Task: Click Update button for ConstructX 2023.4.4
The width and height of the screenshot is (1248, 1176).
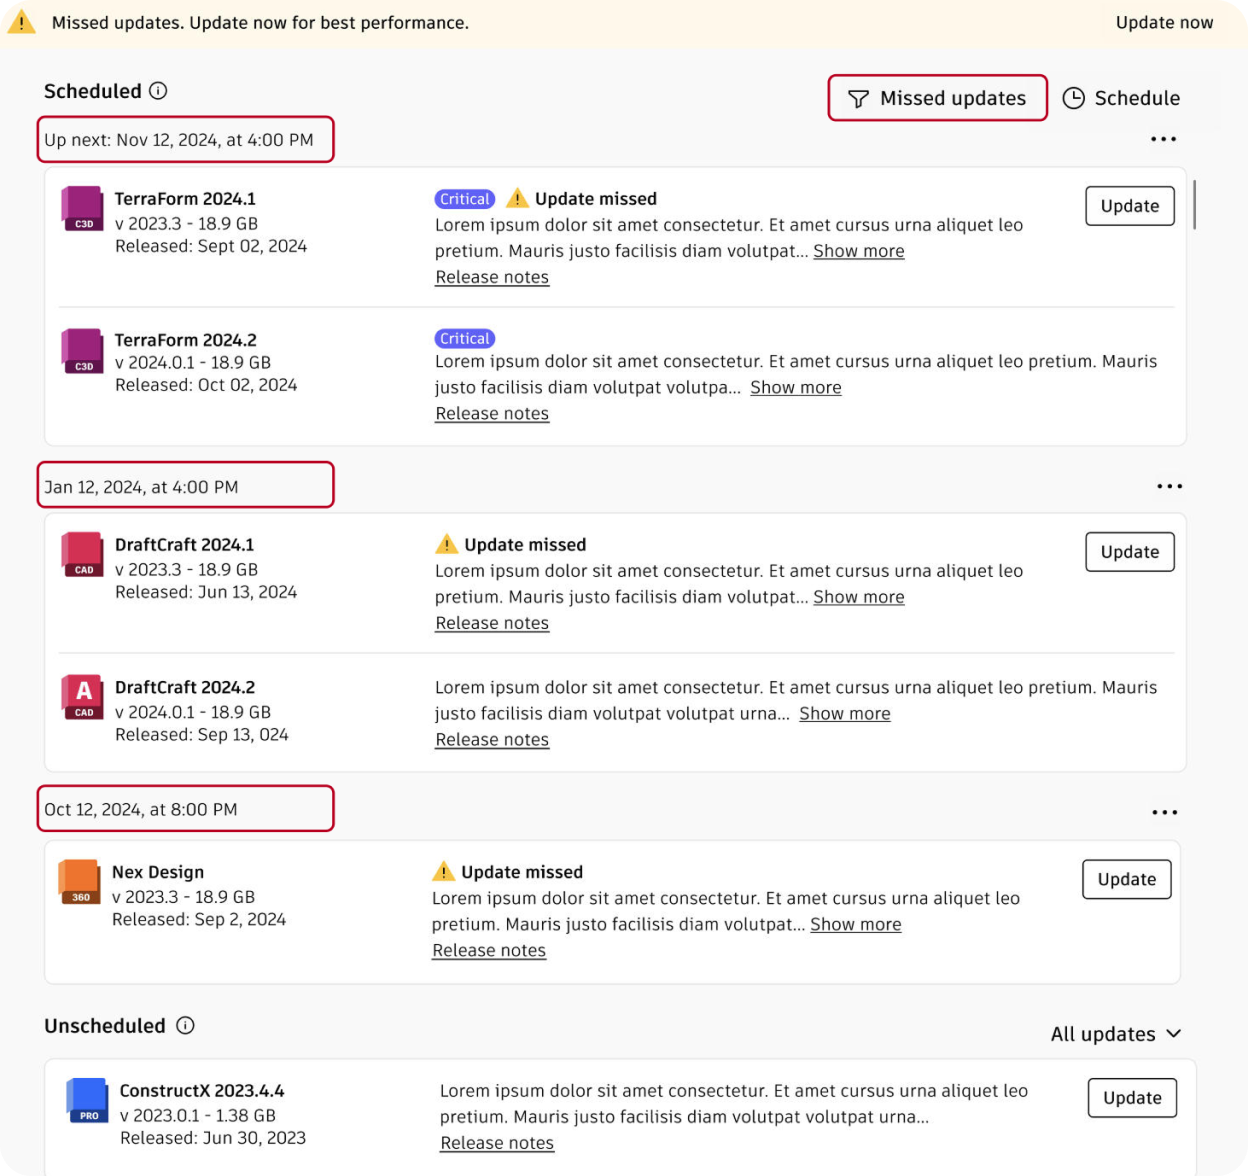Action: click(1132, 1098)
